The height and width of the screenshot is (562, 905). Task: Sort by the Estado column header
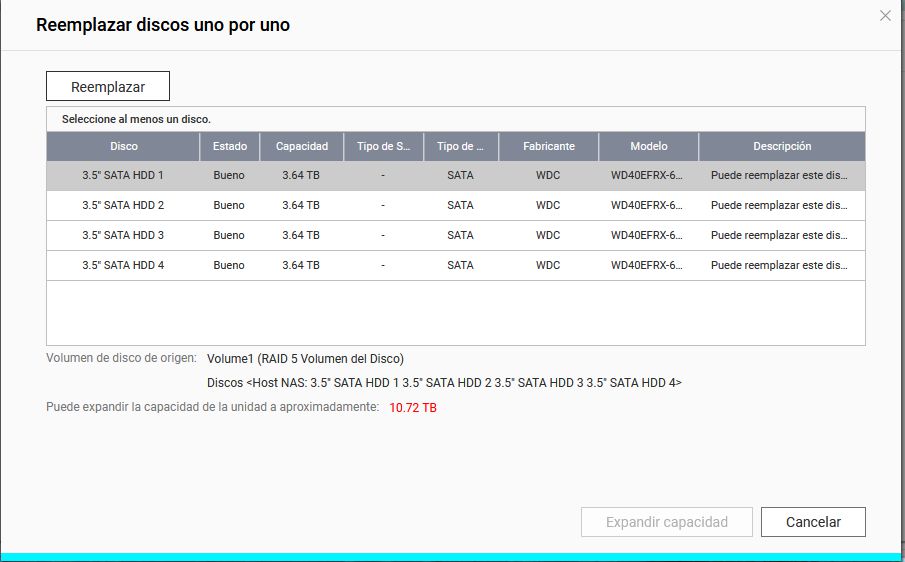click(x=230, y=146)
